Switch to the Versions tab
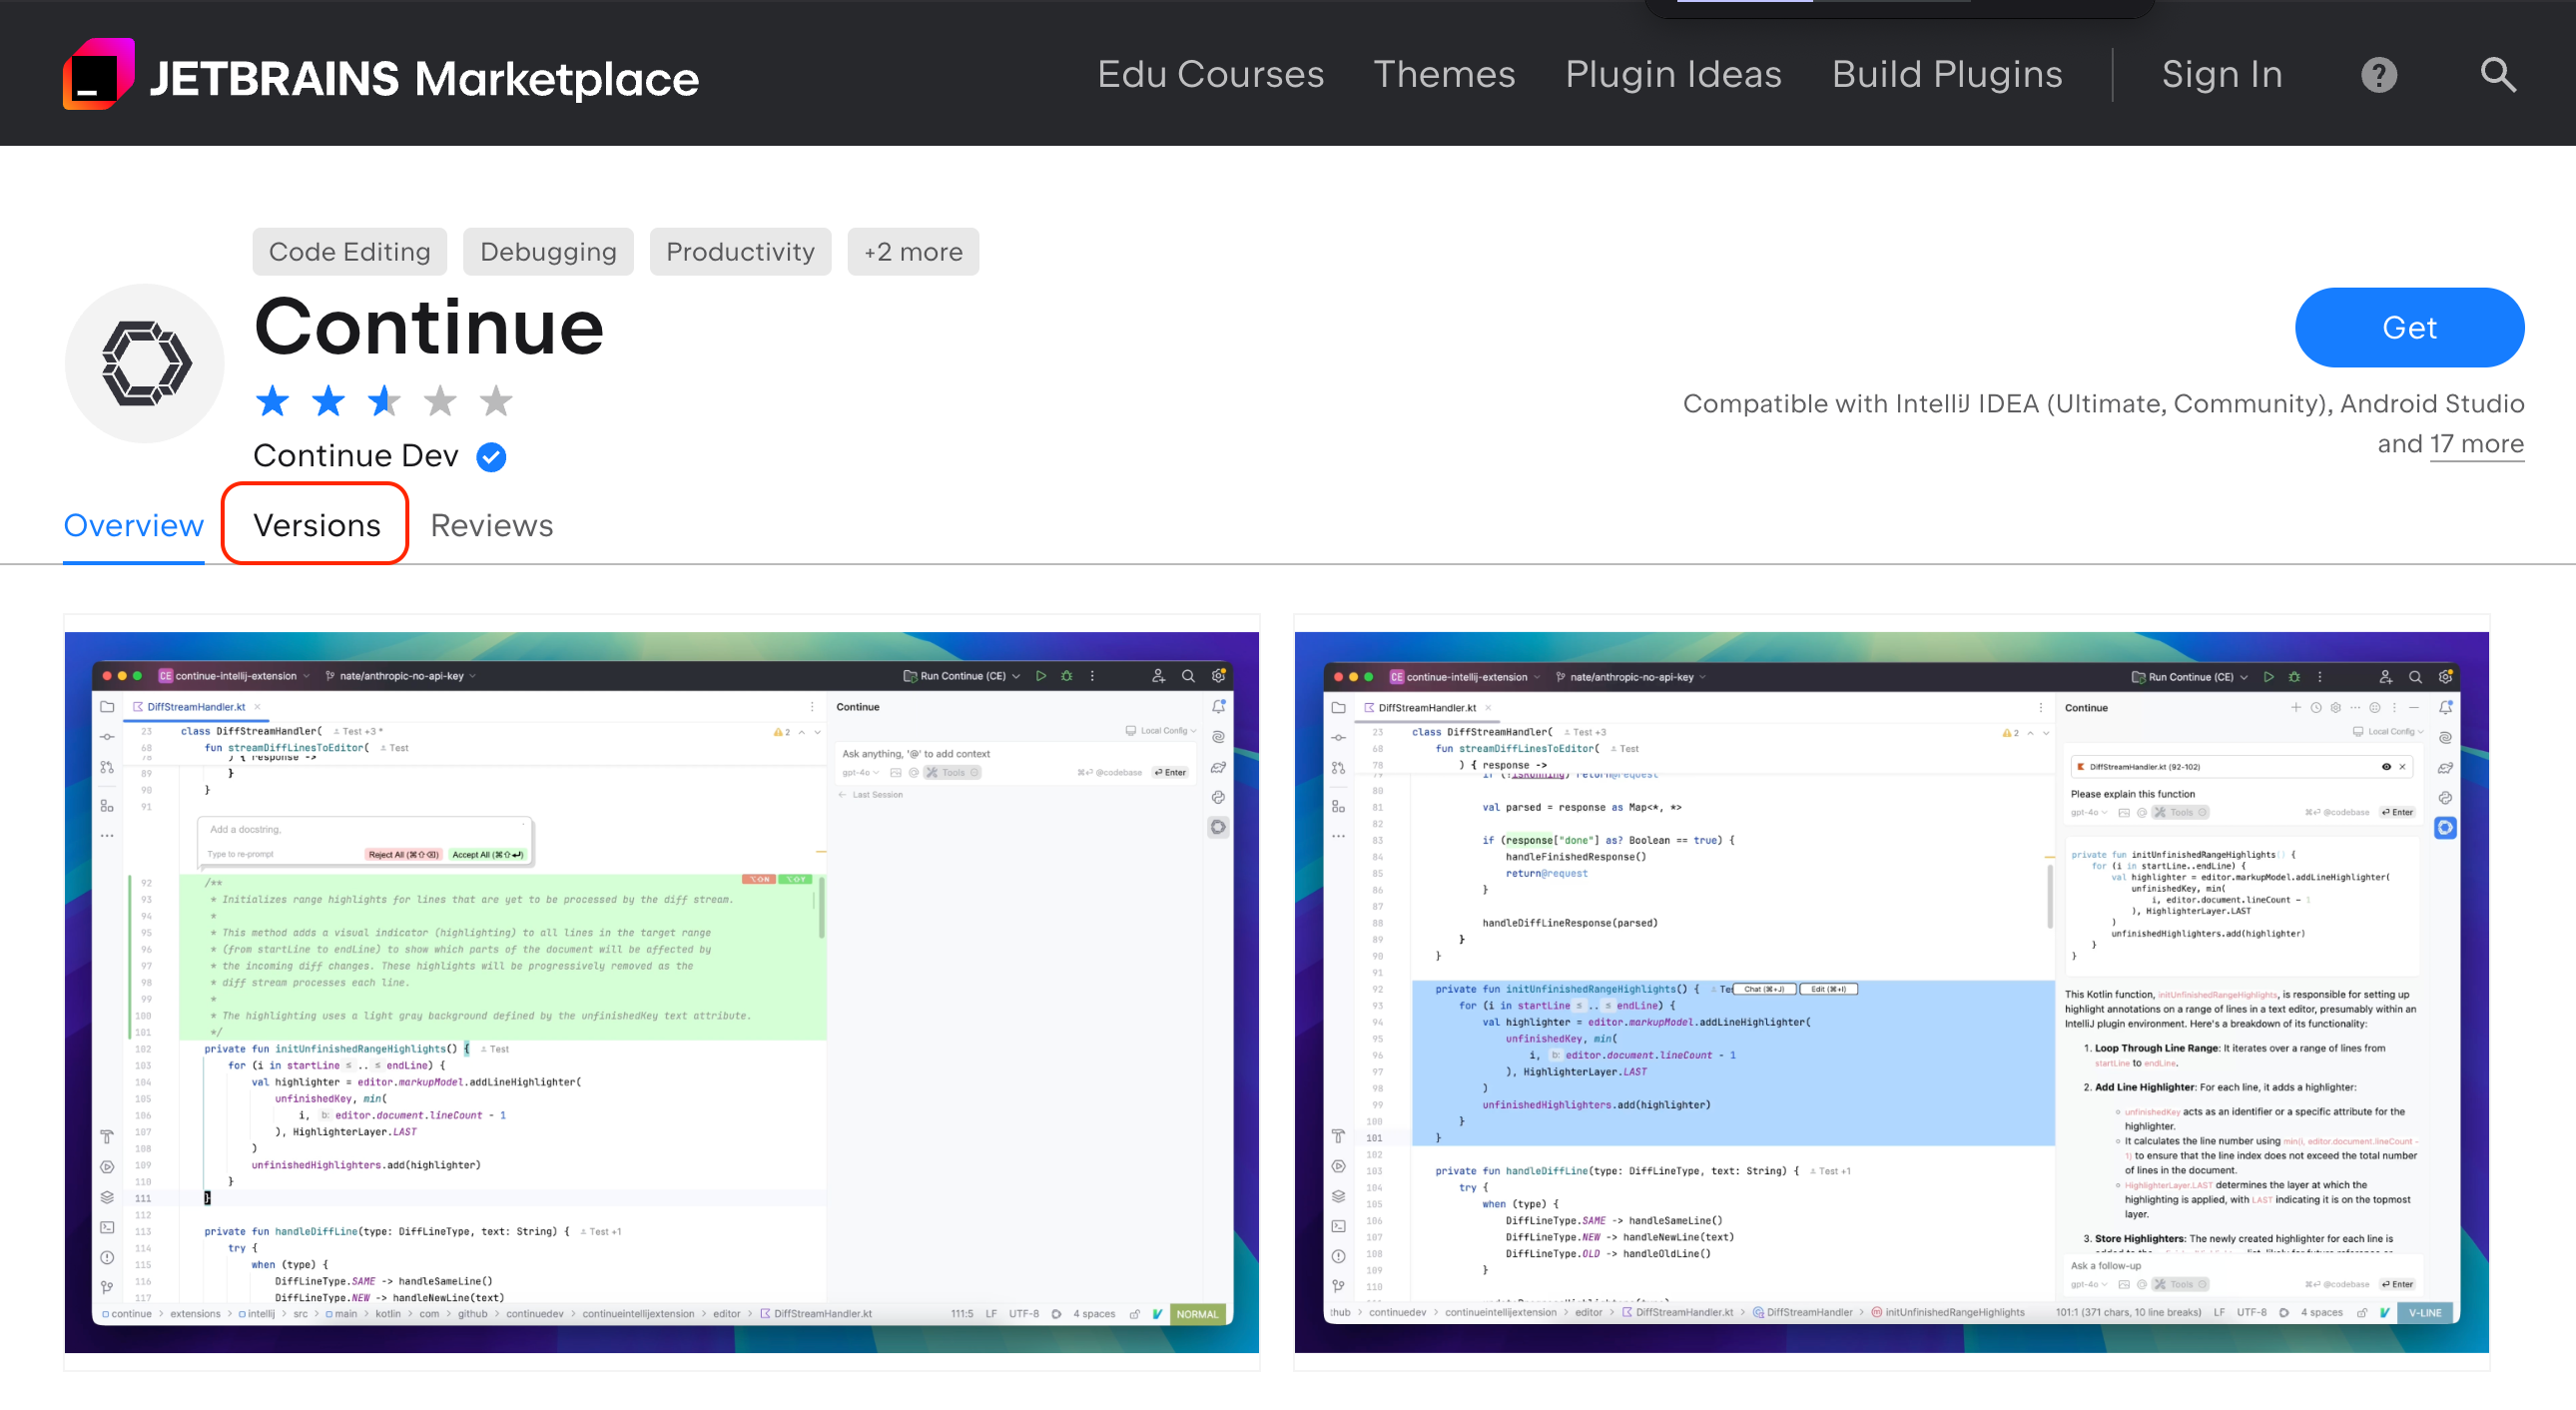Viewport: 2576px width, 1410px height. click(316, 526)
